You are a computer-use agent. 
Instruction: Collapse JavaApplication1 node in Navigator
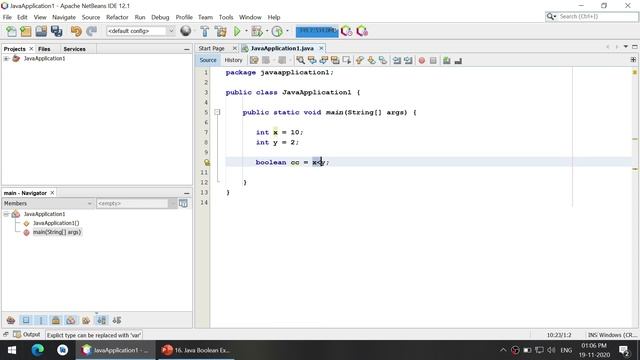pyautogui.click(x=6, y=214)
